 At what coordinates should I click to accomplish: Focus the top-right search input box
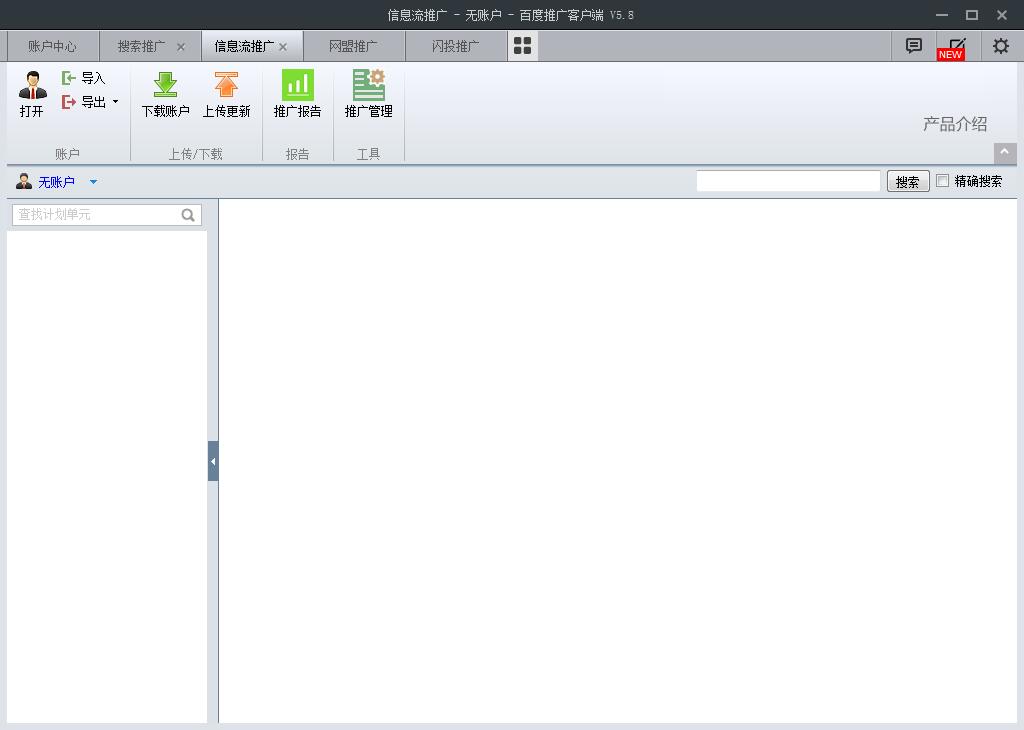click(x=788, y=181)
